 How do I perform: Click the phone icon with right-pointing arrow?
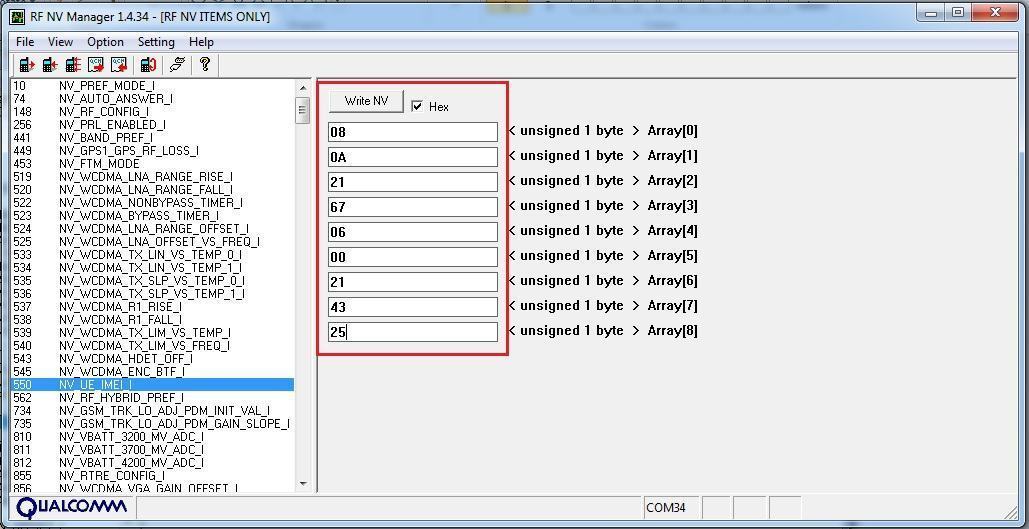tap(27, 65)
